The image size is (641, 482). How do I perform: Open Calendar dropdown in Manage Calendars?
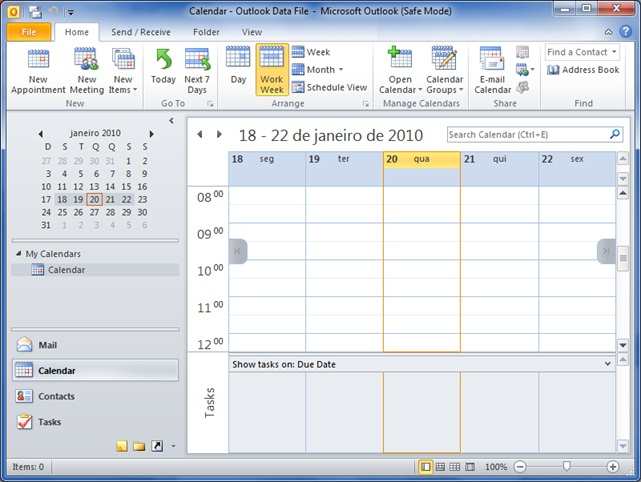tap(400, 71)
